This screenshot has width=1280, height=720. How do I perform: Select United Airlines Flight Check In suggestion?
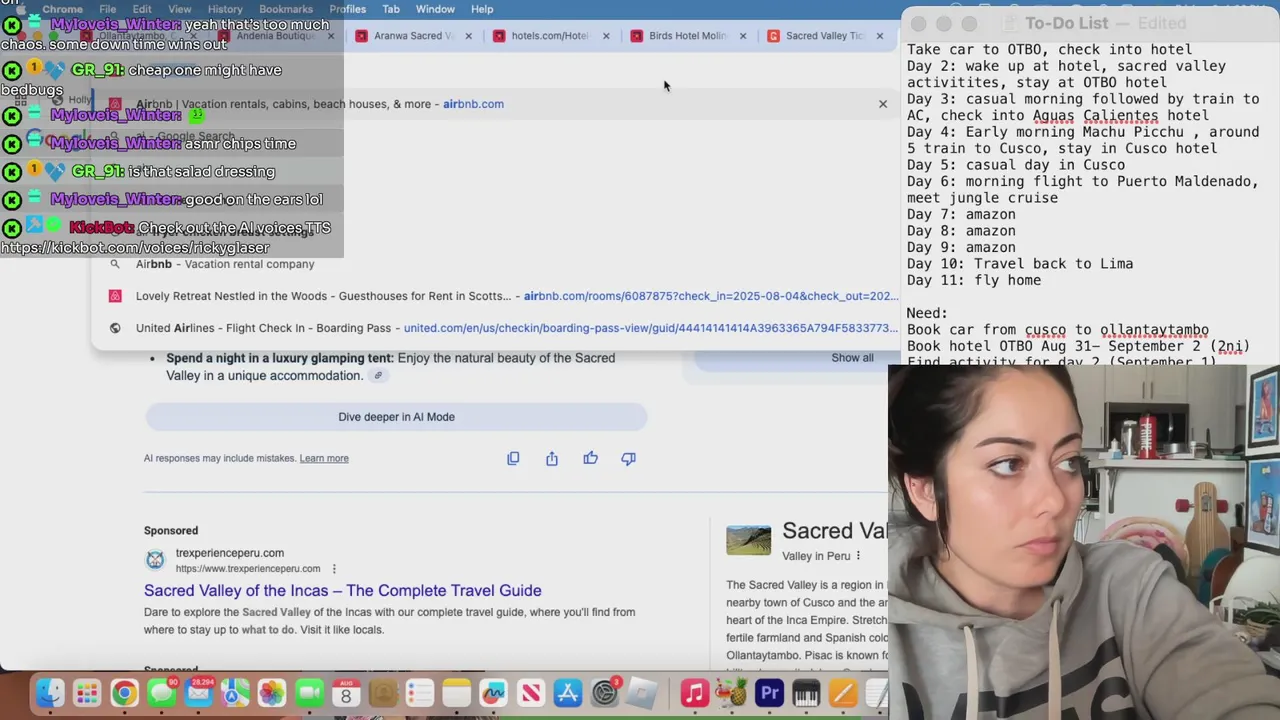click(x=496, y=328)
